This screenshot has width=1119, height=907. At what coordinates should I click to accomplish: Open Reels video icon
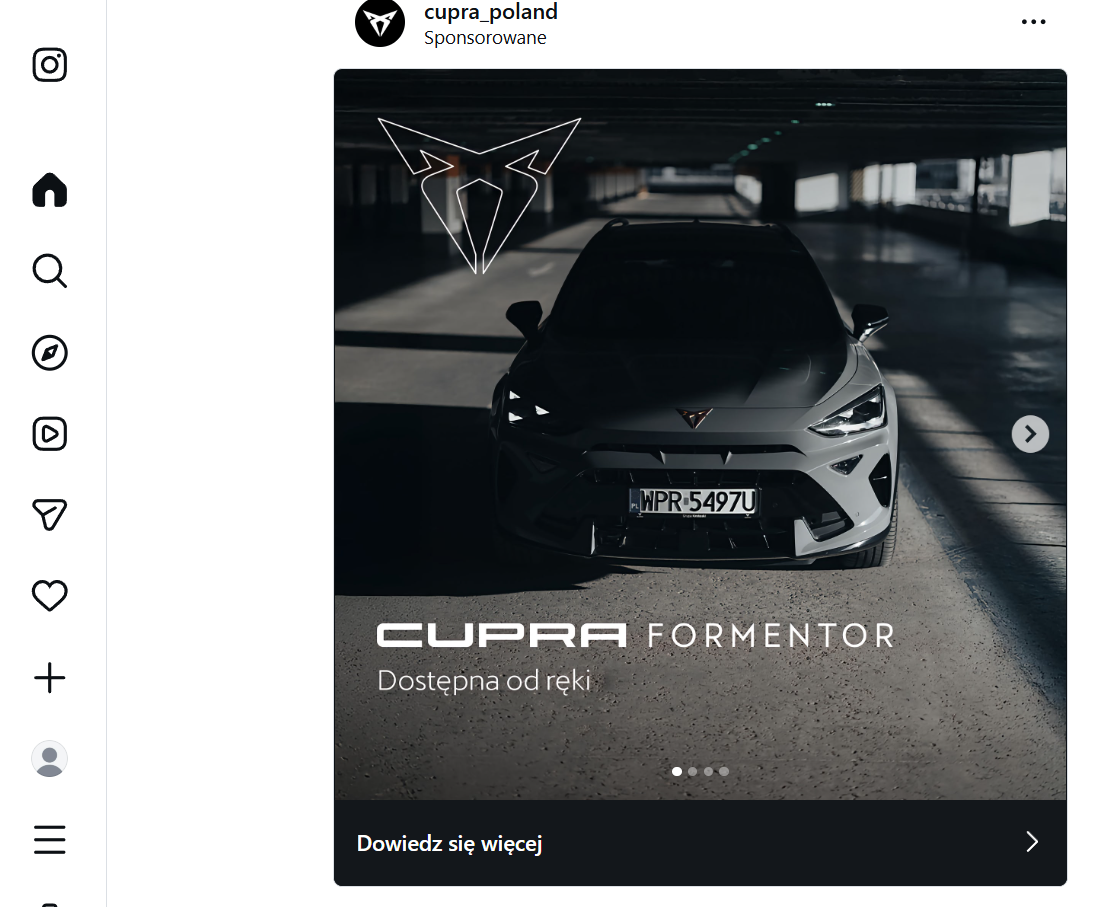click(49, 434)
